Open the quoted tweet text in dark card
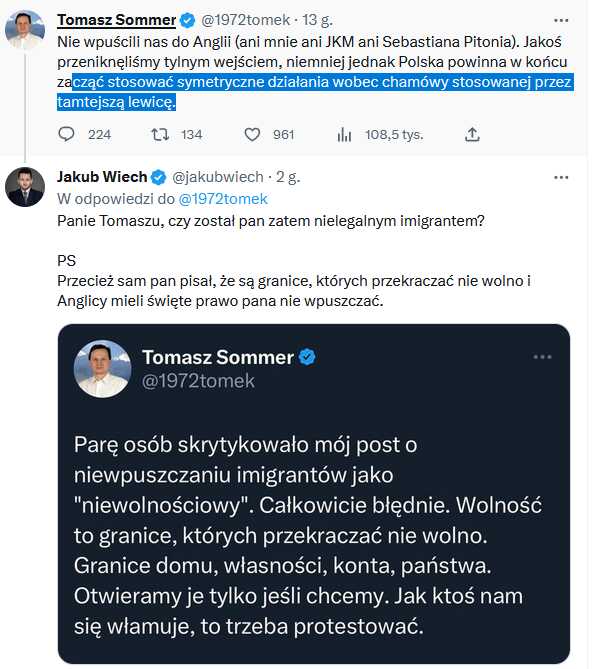The height and width of the screenshot is (669, 597). click(308, 535)
